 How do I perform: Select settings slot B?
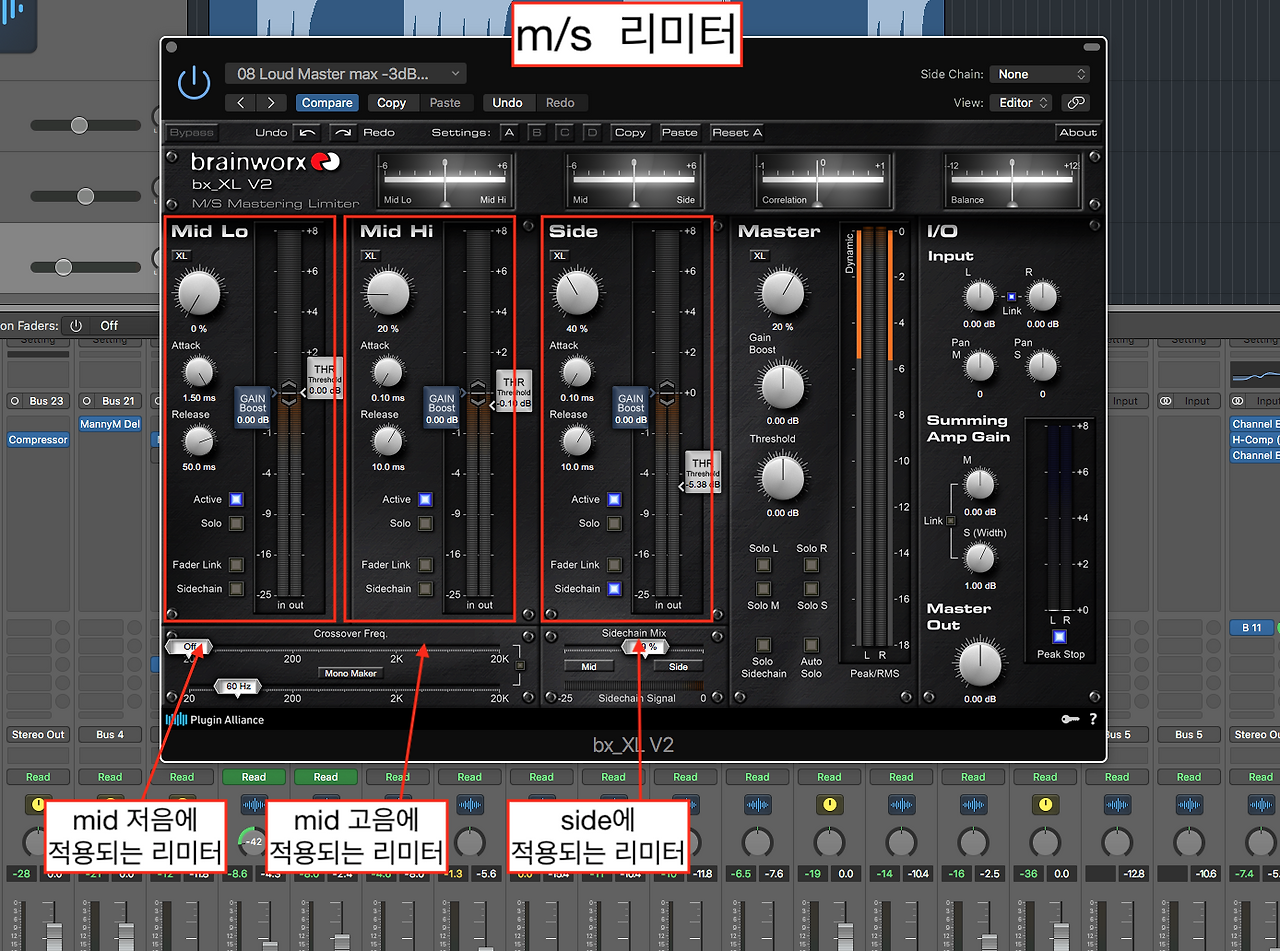537,132
